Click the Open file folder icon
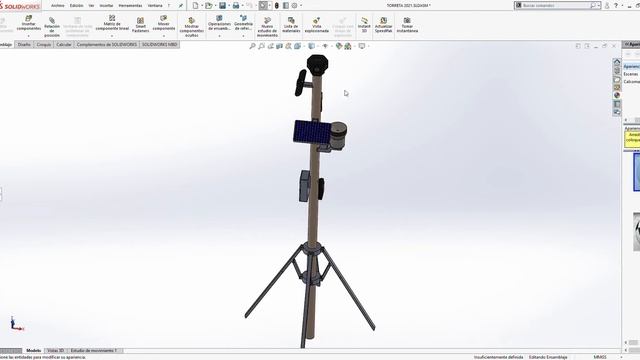The image size is (640, 360). [209, 6]
